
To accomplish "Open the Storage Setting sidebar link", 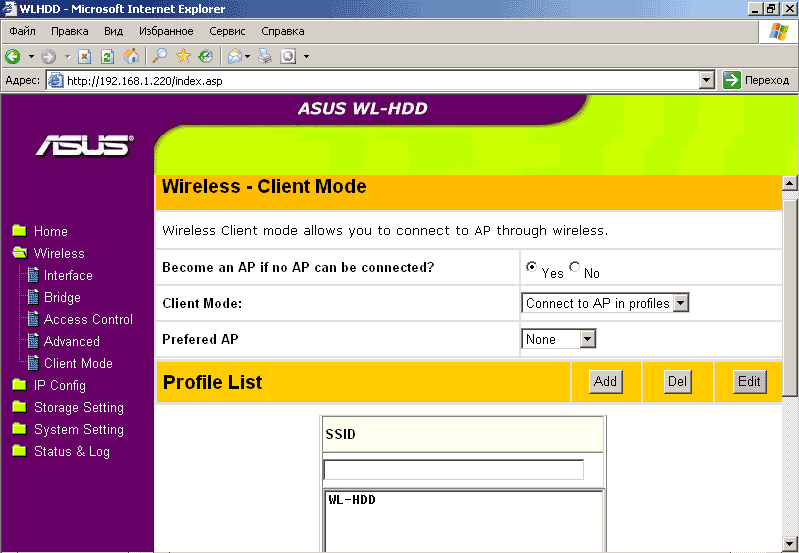I will (x=79, y=408).
